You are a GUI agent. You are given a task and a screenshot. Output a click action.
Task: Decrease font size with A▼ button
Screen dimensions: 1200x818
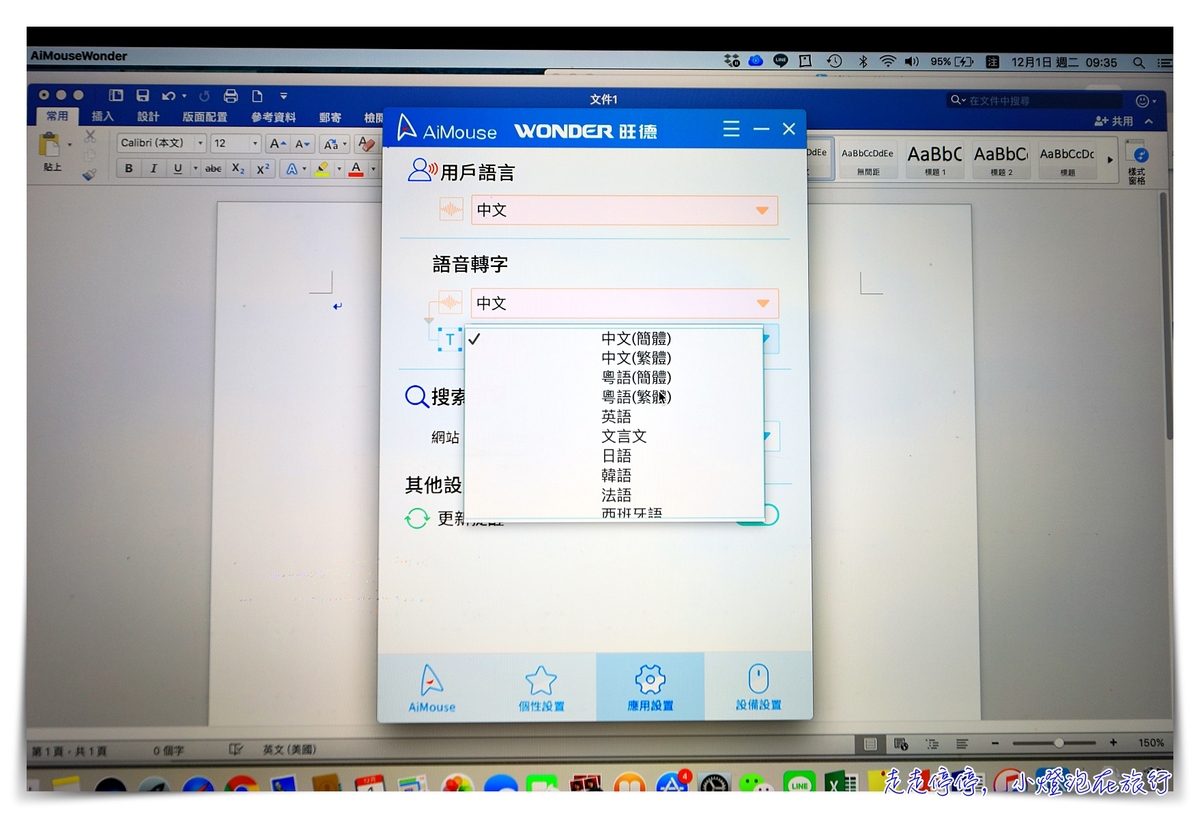pyautogui.click(x=303, y=143)
